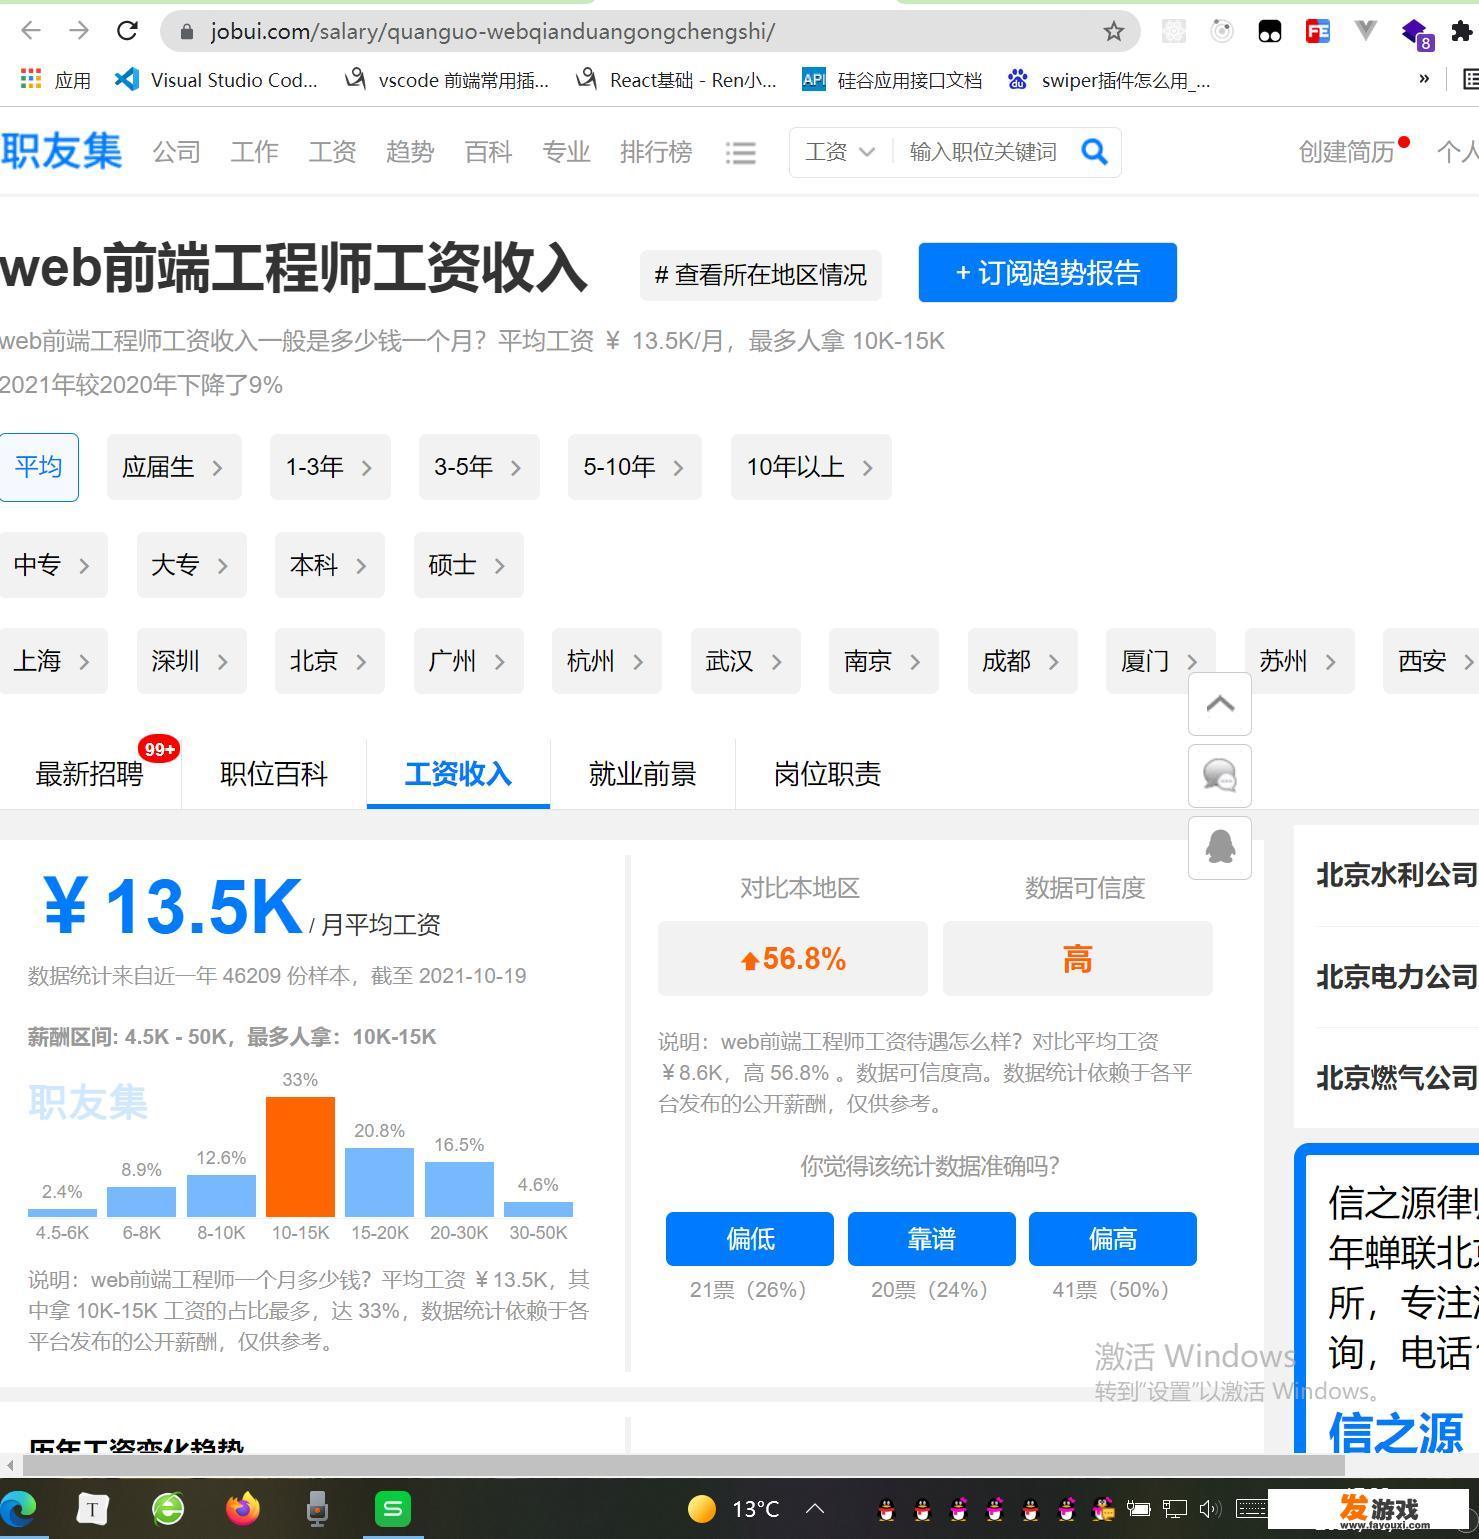The width and height of the screenshot is (1479, 1539).
Task: Click 创建简历 link
Action: [1346, 152]
